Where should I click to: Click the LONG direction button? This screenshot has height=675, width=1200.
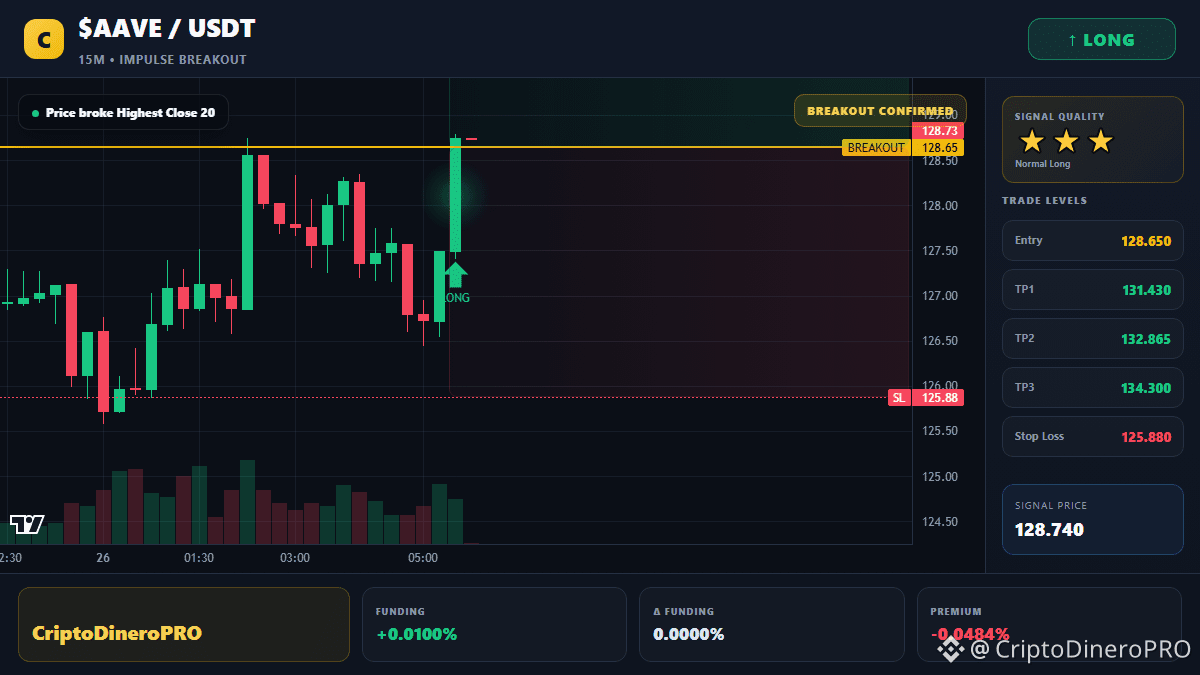click(1102, 40)
